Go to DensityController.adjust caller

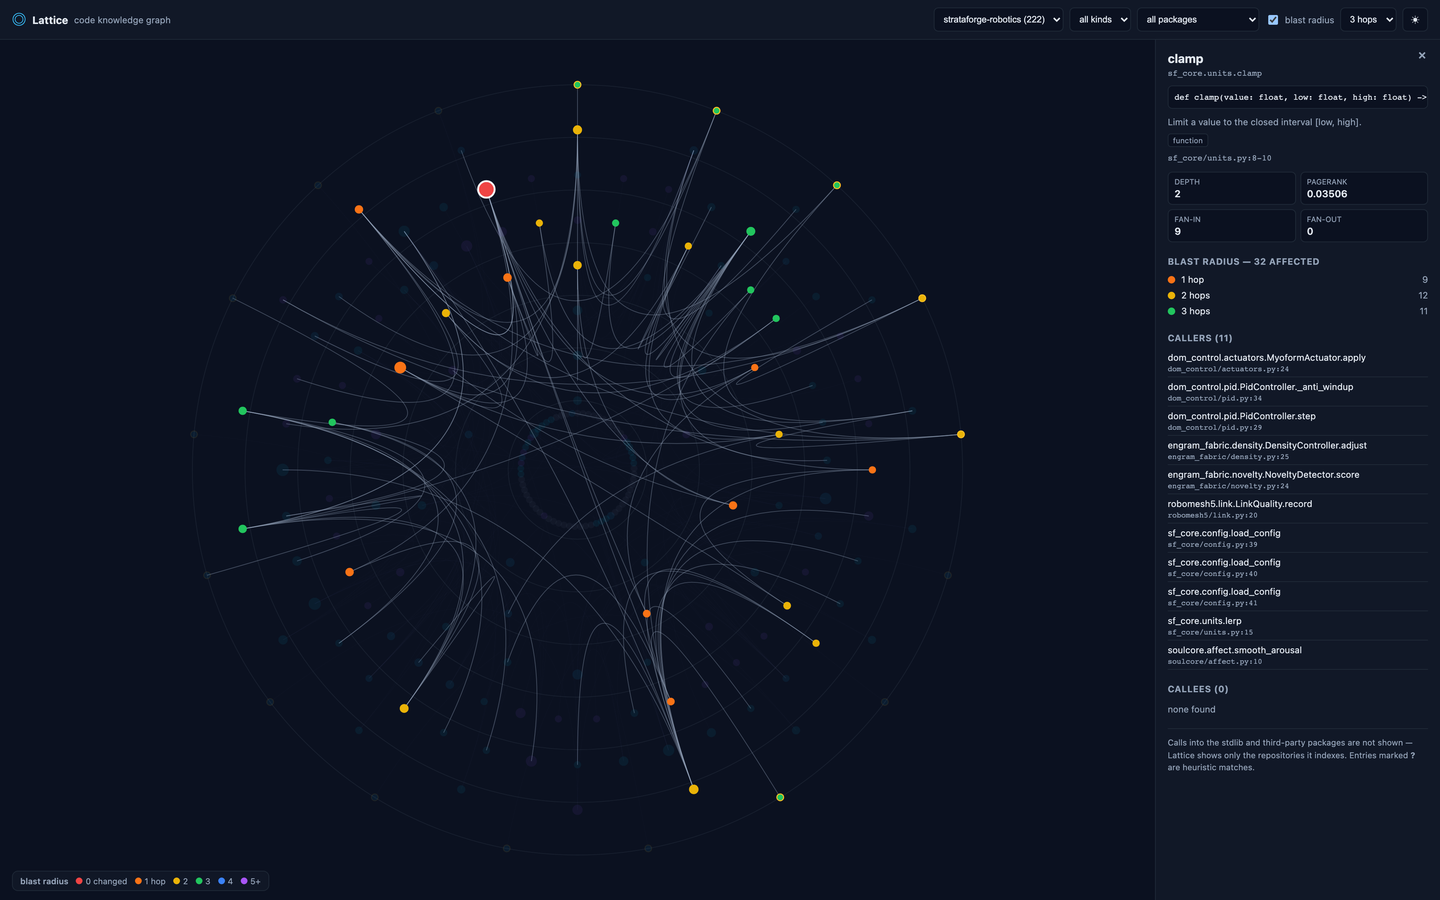click(x=1297, y=450)
